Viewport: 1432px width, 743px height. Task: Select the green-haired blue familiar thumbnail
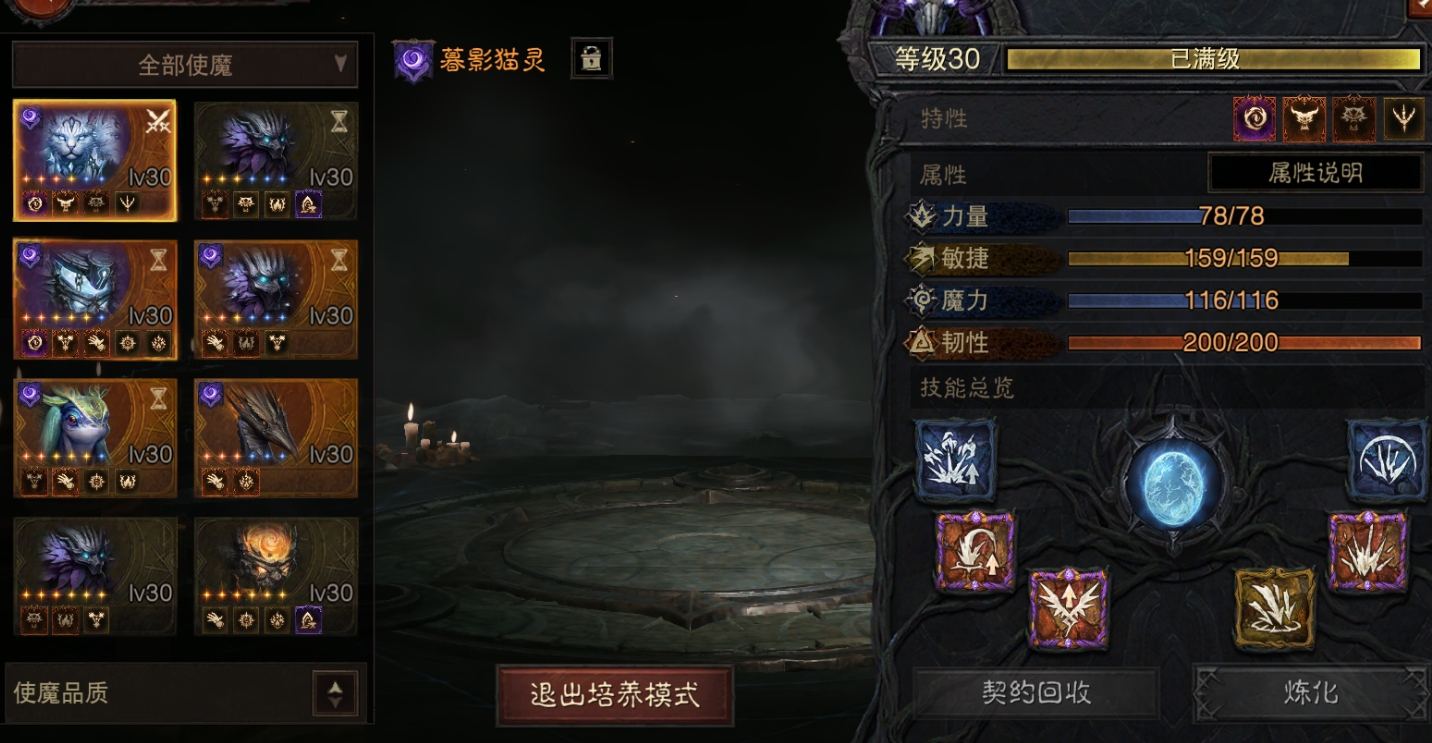pyautogui.click(x=95, y=438)
